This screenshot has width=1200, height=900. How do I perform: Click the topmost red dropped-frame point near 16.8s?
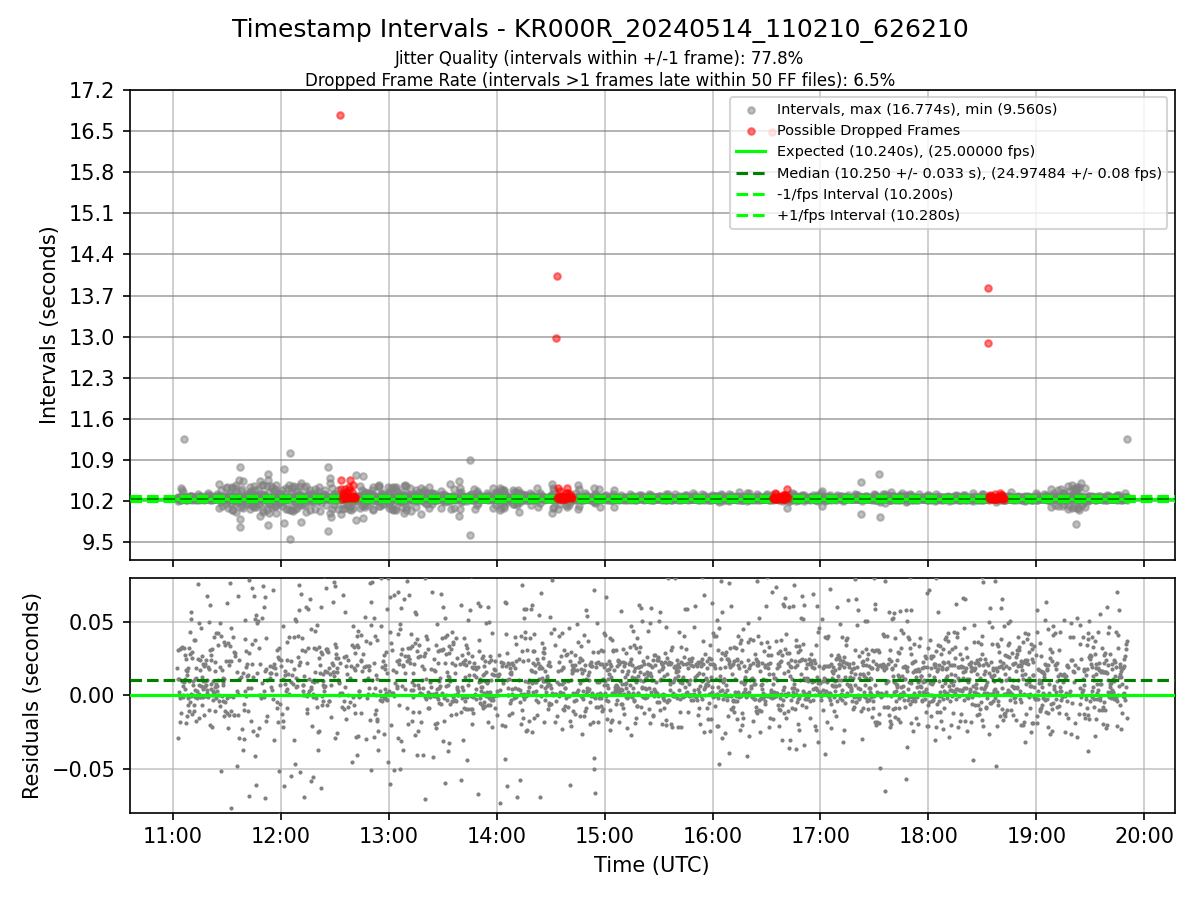click(x=340, y=115)
